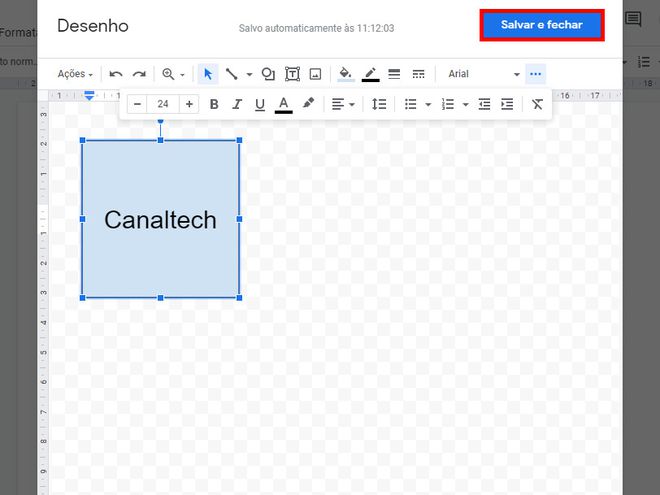Click the Salvar e fechar button
Image resolution: width=660 pixels, height=495 pixels.
click(x=542, y=25)
